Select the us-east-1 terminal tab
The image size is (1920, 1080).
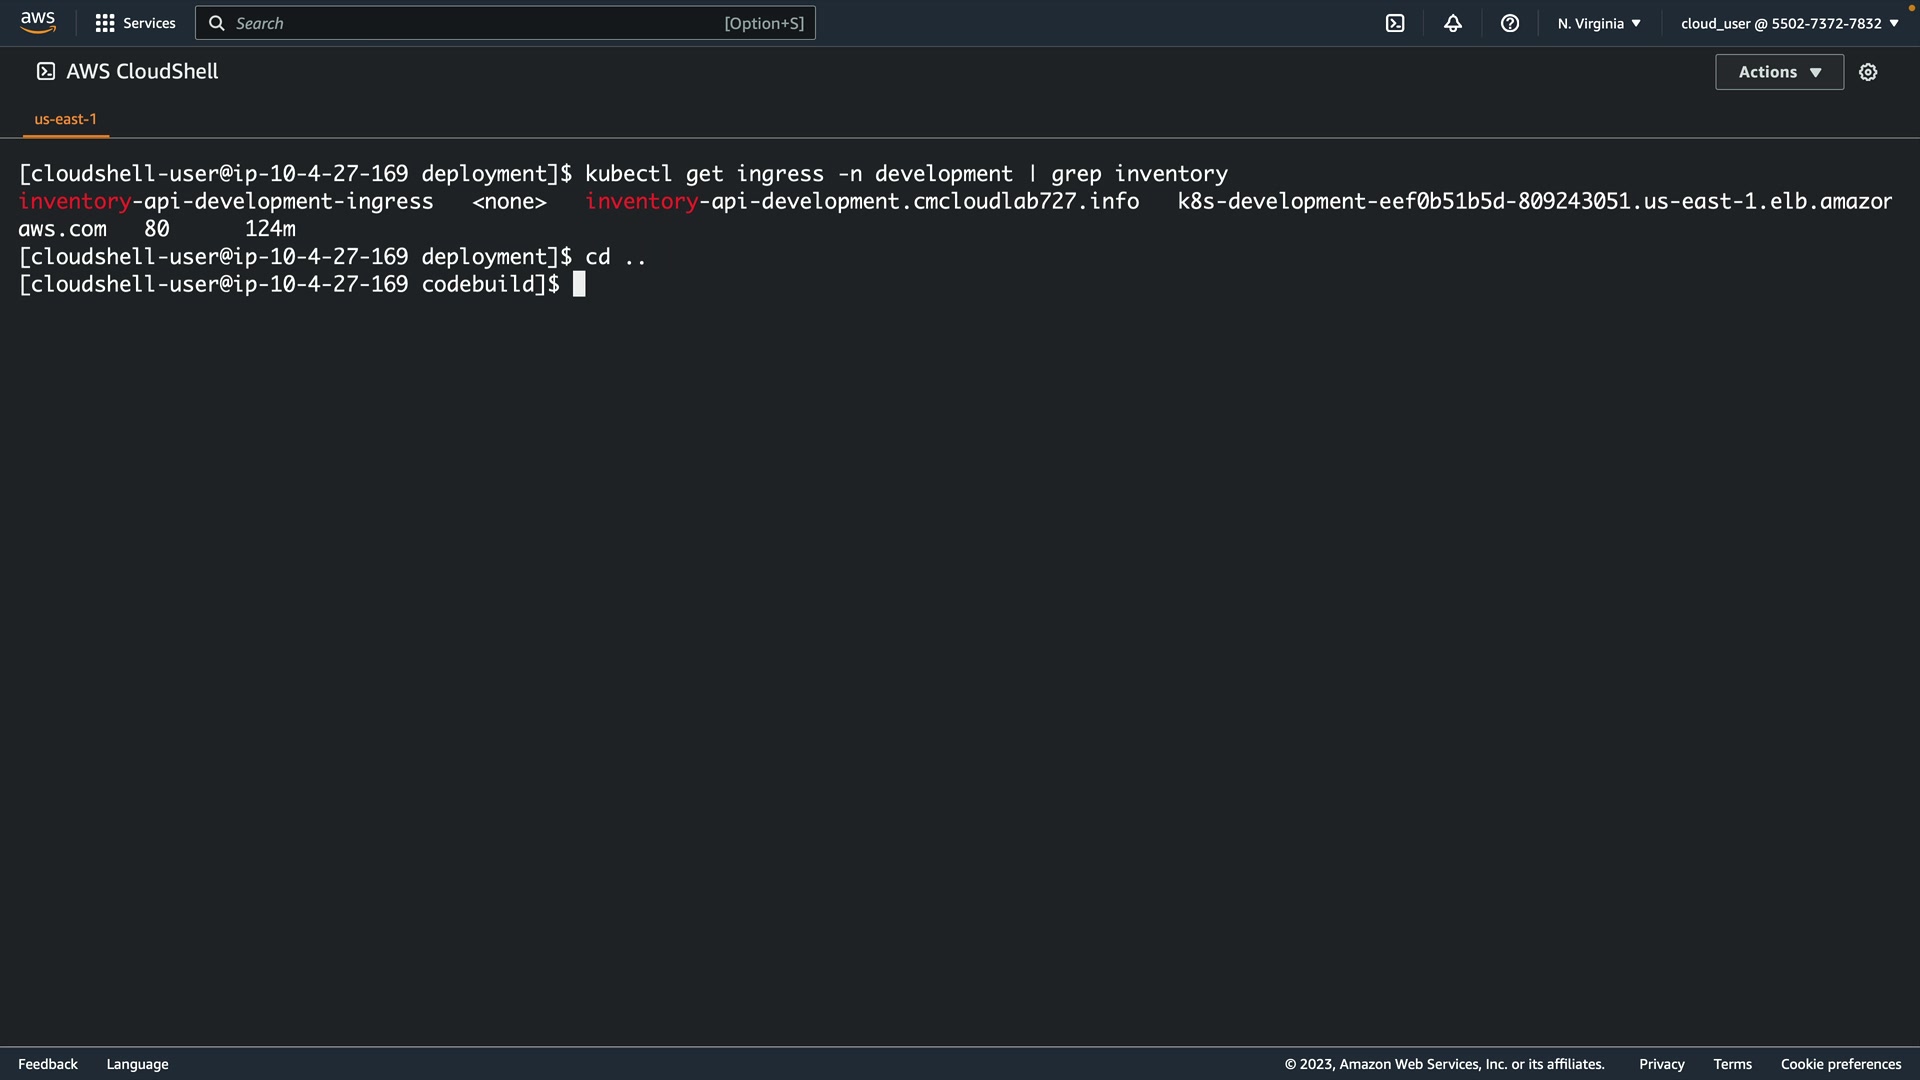coord(66,119)
